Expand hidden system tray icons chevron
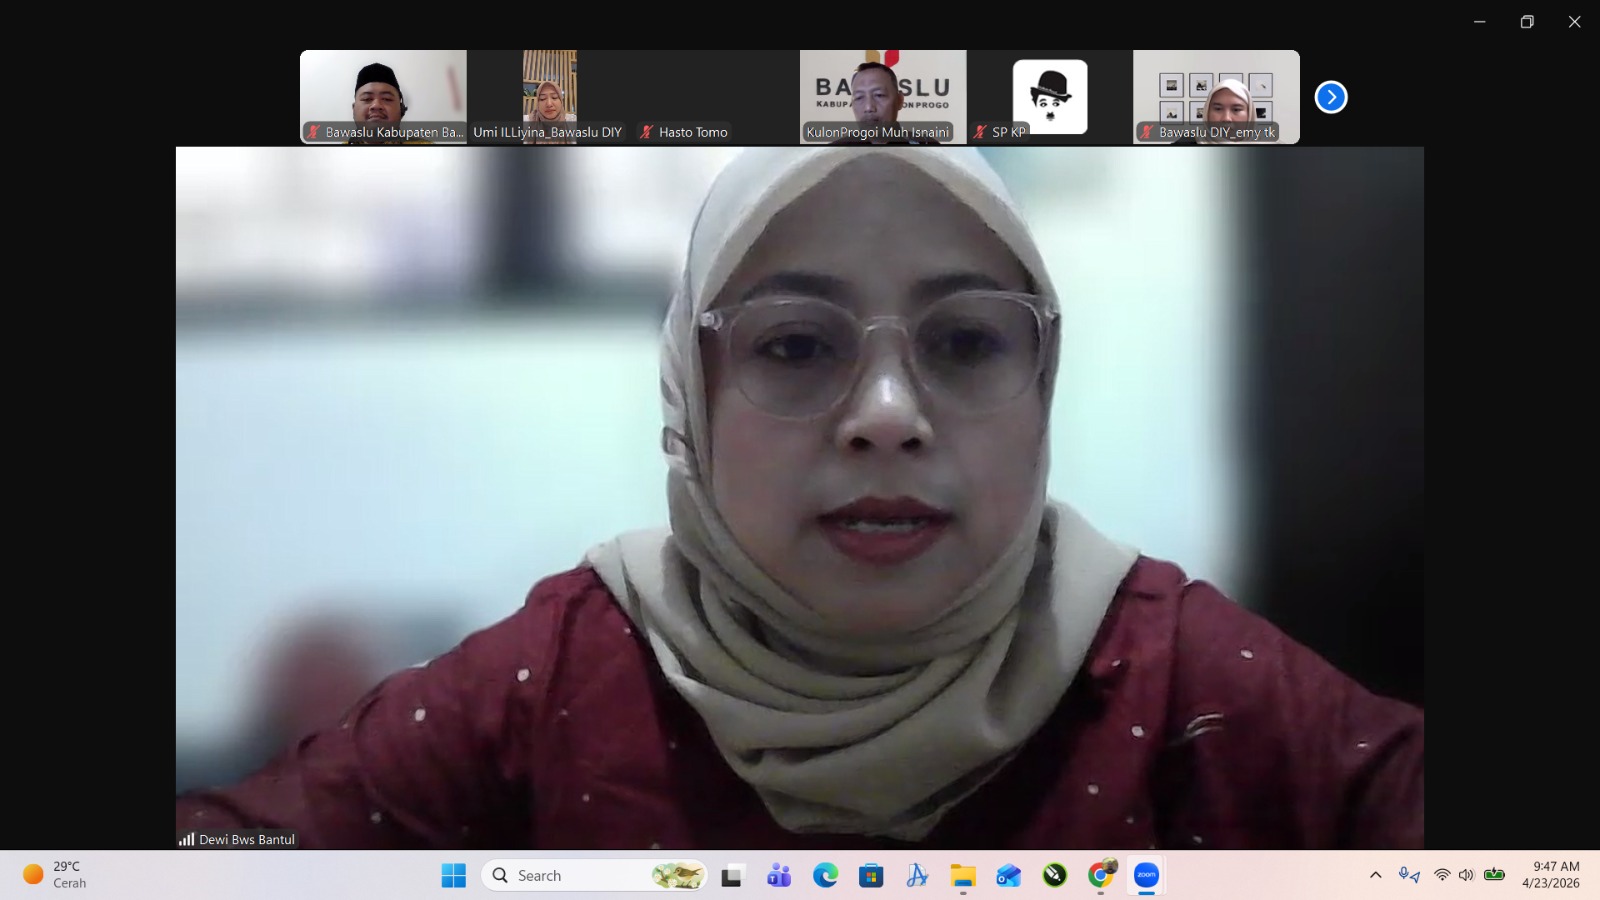Viewport: 1600px width, 900px height. pyautogui.click(x=1376, y=875)
